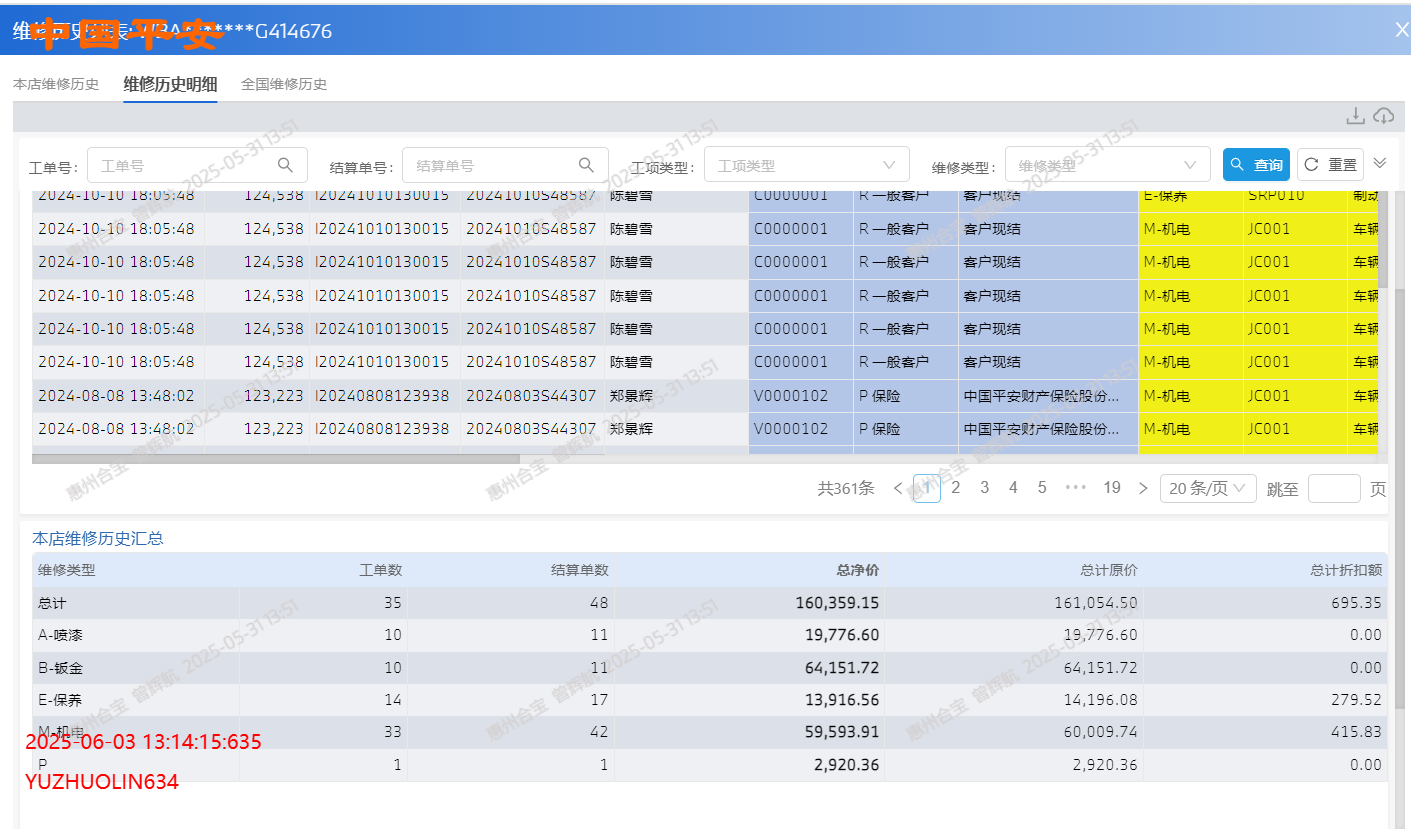Go to page 19 in pagination

coord(1111,488)
